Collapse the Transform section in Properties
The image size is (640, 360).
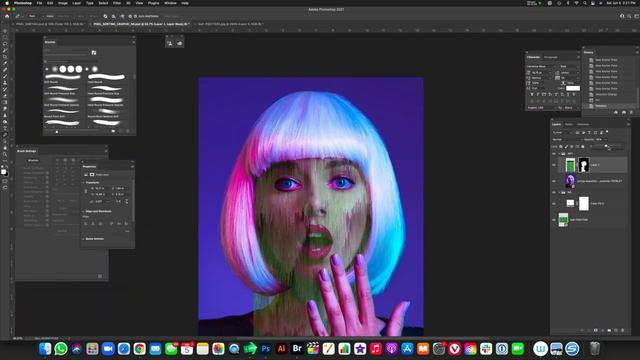point(83,183)
